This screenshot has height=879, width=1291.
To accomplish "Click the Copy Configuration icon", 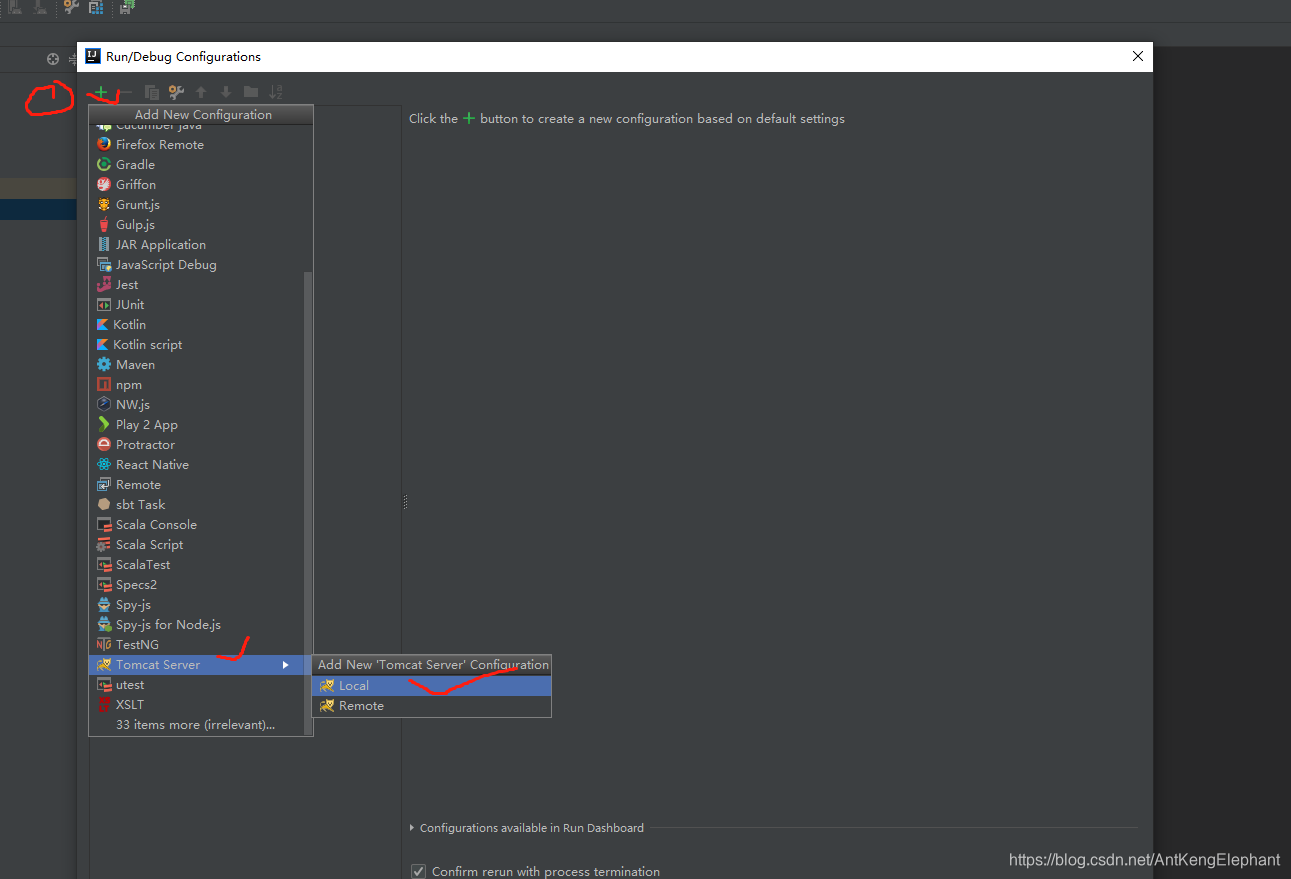I will pyautogui.click(x=152, y=92).
